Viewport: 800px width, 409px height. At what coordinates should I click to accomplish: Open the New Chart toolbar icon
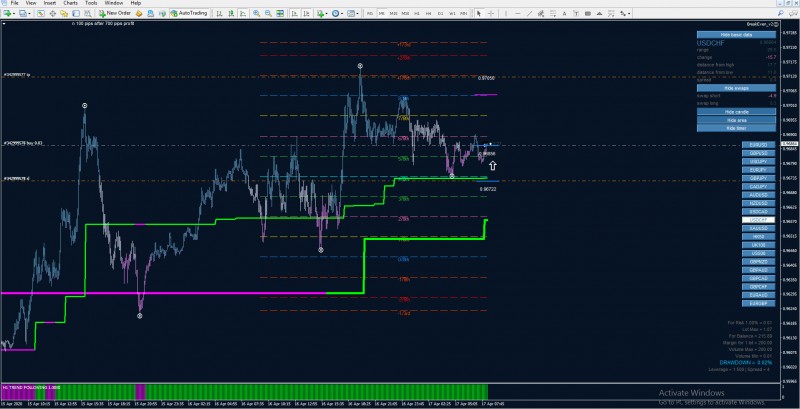(7, 13)
